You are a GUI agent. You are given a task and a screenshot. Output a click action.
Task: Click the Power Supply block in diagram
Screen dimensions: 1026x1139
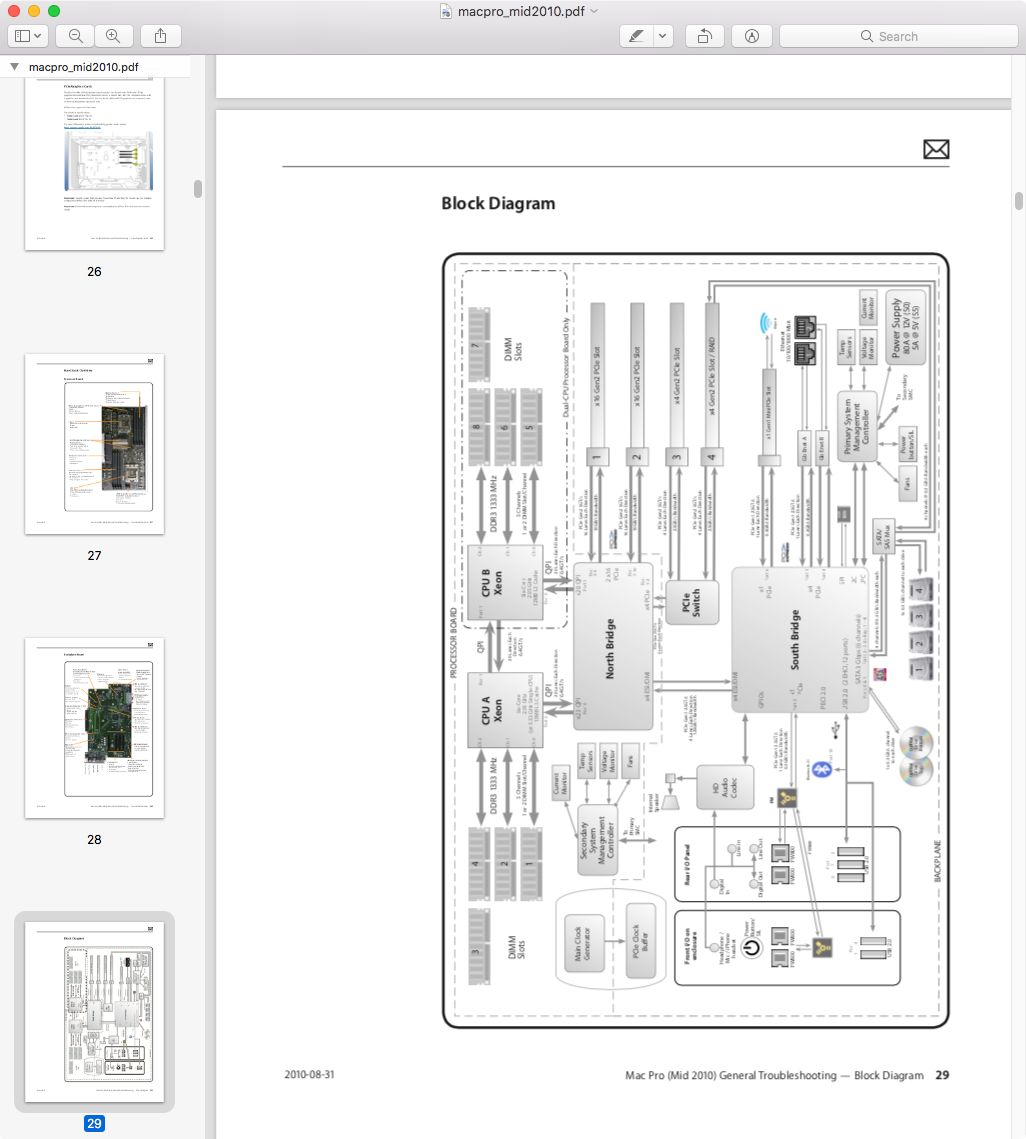pyautogui.click(x=906, y=327)
